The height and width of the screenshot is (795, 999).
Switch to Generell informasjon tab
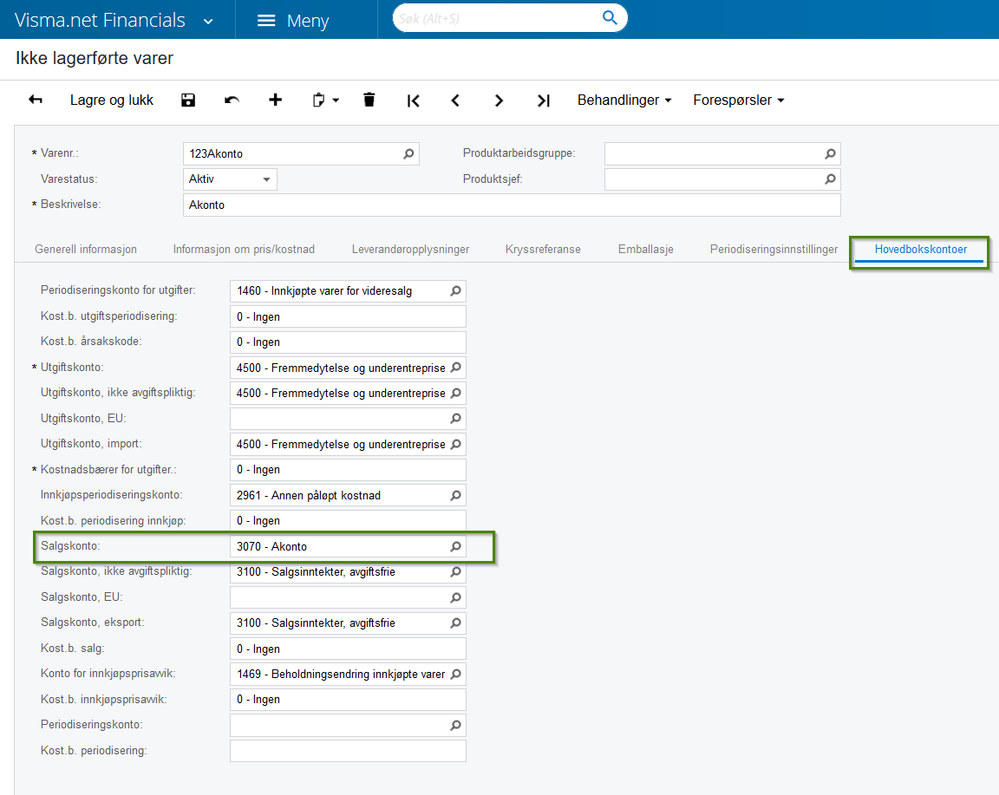coord(86,249)
